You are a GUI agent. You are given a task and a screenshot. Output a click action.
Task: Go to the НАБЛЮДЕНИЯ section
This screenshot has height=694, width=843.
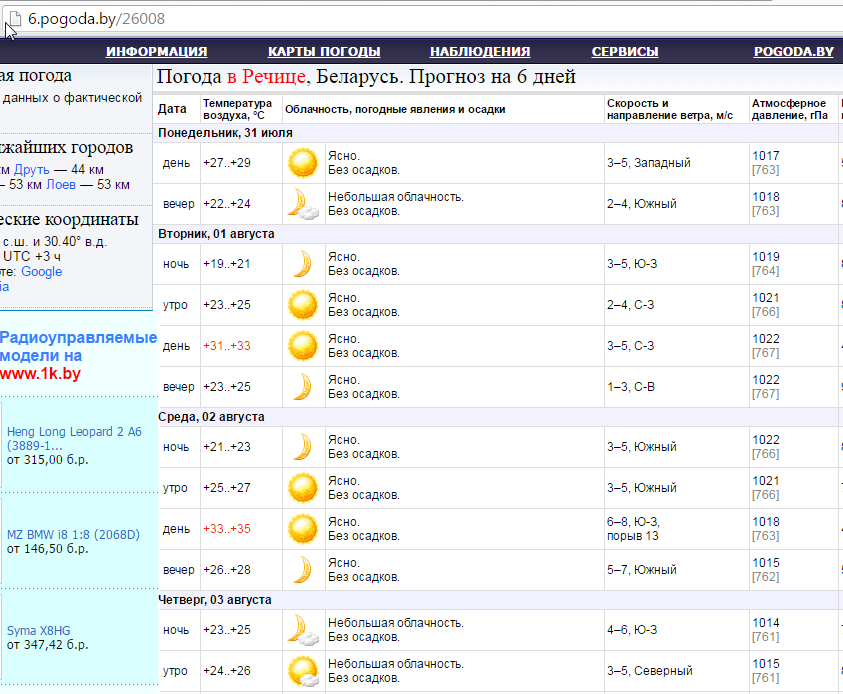click(x=480, y=52)
